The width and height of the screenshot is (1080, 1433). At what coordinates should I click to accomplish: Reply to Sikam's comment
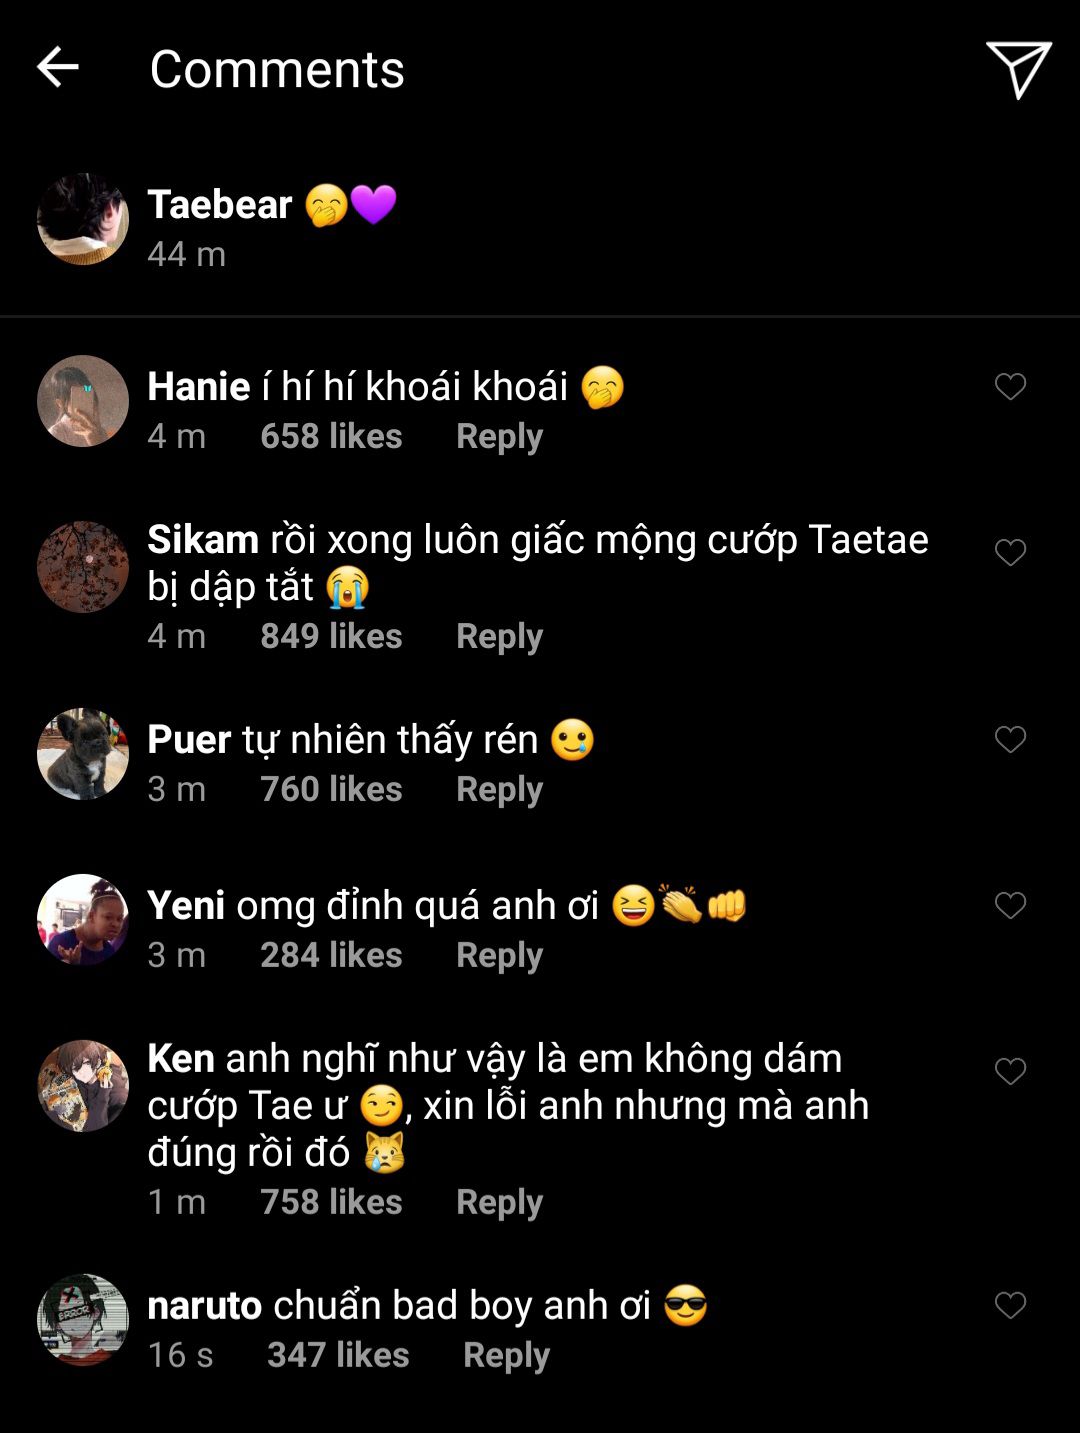pyautogui.click(x=499, y=637)
